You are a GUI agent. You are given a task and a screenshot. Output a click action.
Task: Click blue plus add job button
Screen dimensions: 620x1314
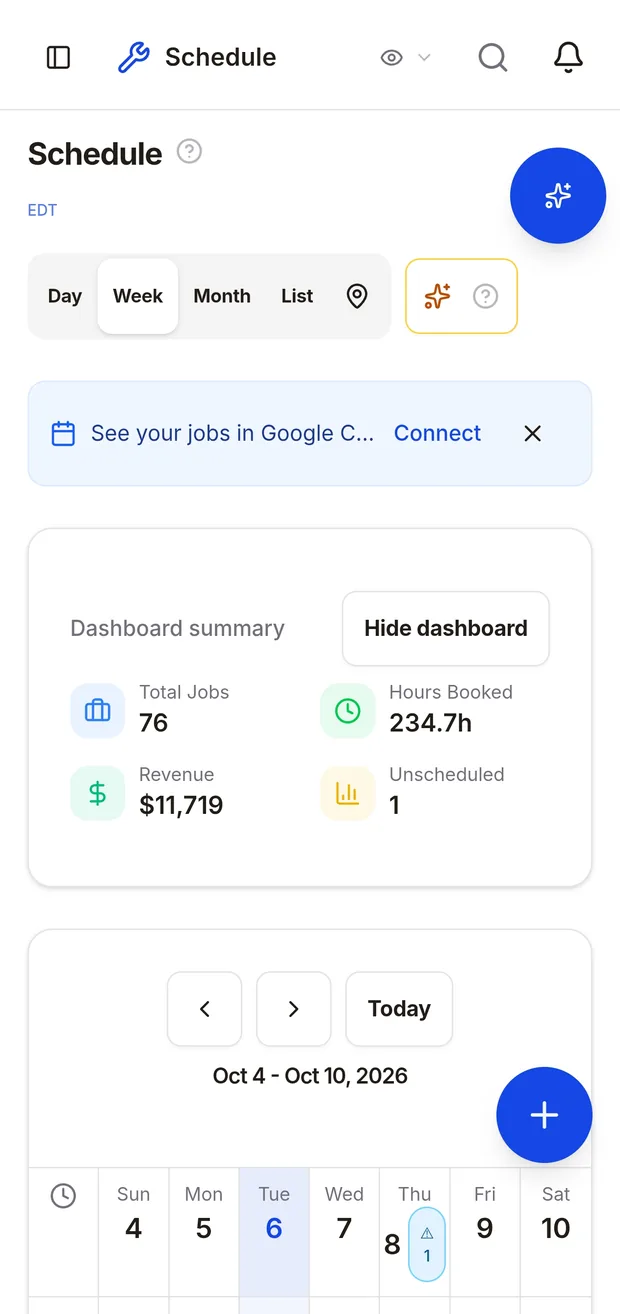544,1115
